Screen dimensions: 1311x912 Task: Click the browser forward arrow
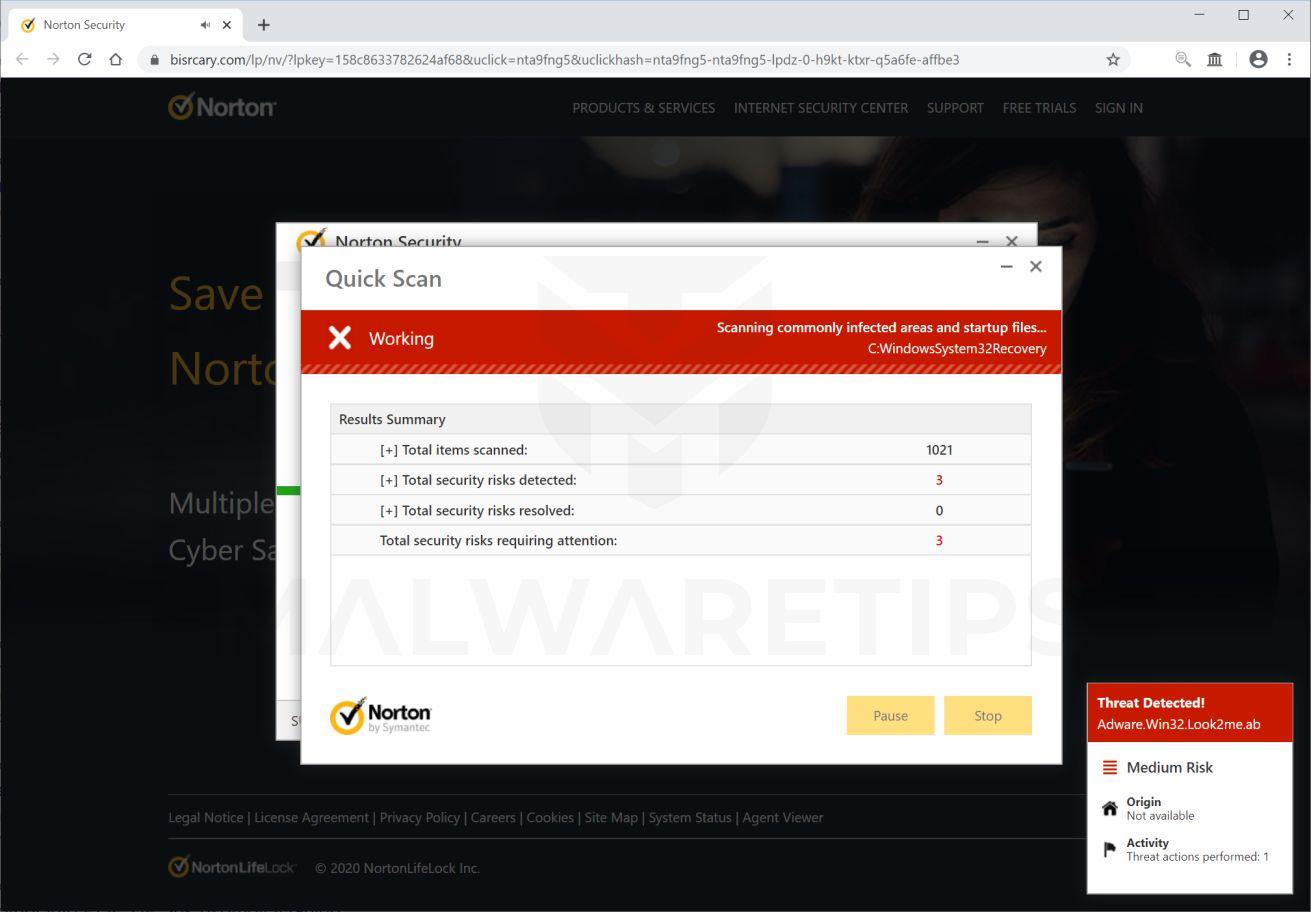[53, 60]
